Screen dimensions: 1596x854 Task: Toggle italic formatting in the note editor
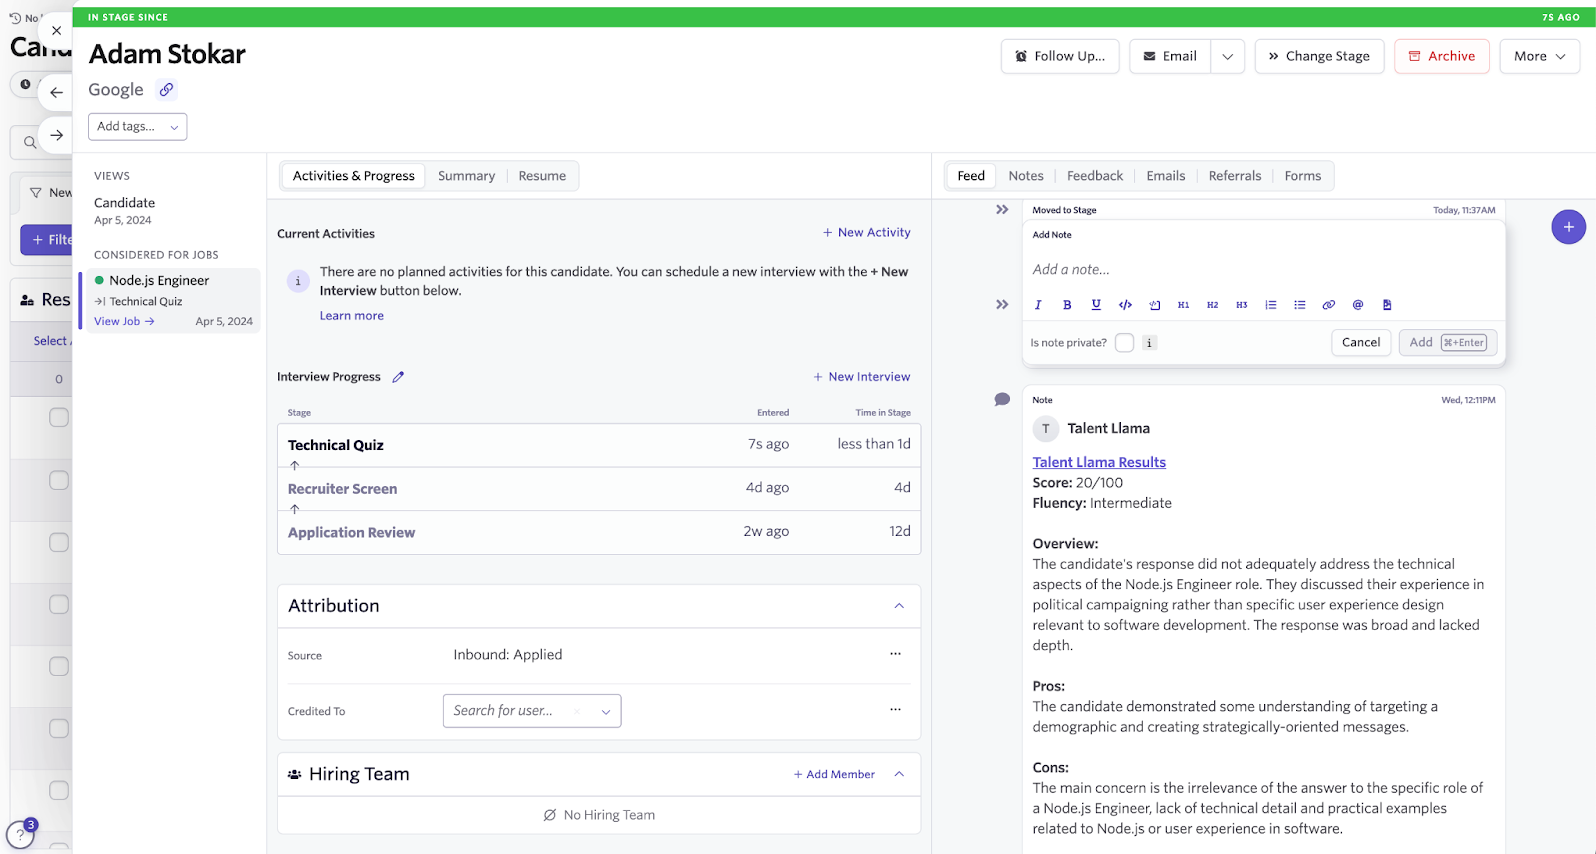pyautogui.click(x=1038, y=305)
